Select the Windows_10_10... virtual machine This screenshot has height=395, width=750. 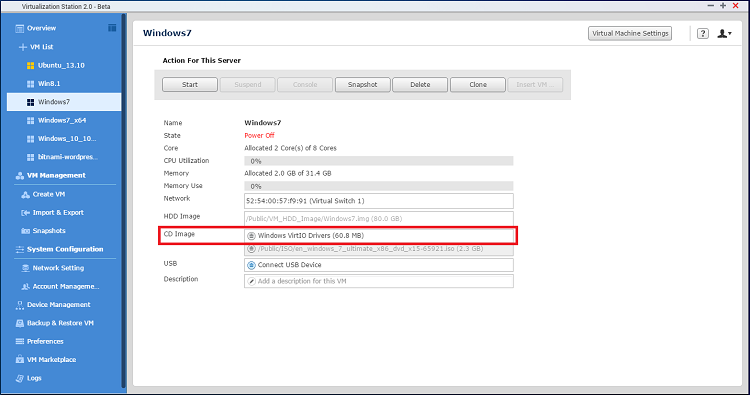coord(67,138)
